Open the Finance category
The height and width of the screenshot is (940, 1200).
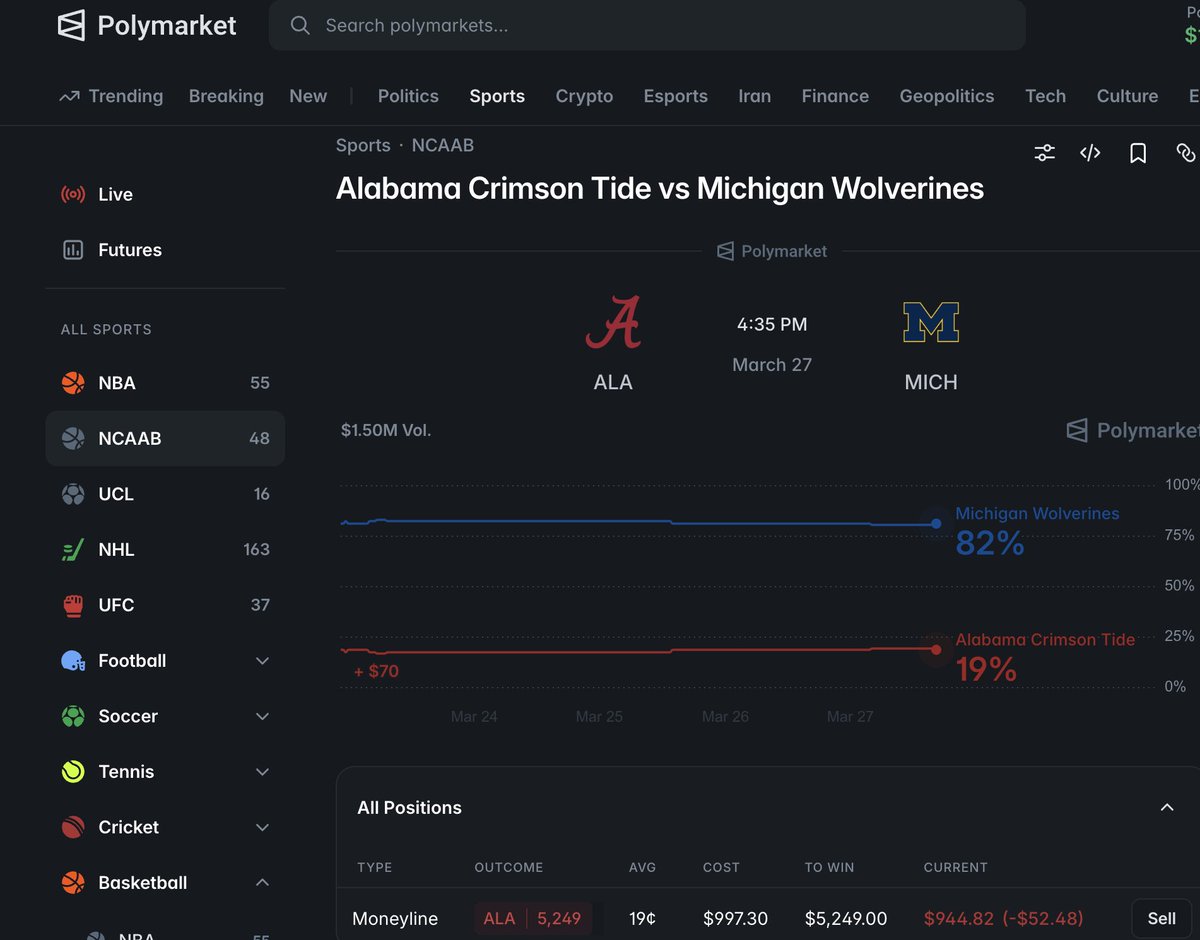pos(835,96)
